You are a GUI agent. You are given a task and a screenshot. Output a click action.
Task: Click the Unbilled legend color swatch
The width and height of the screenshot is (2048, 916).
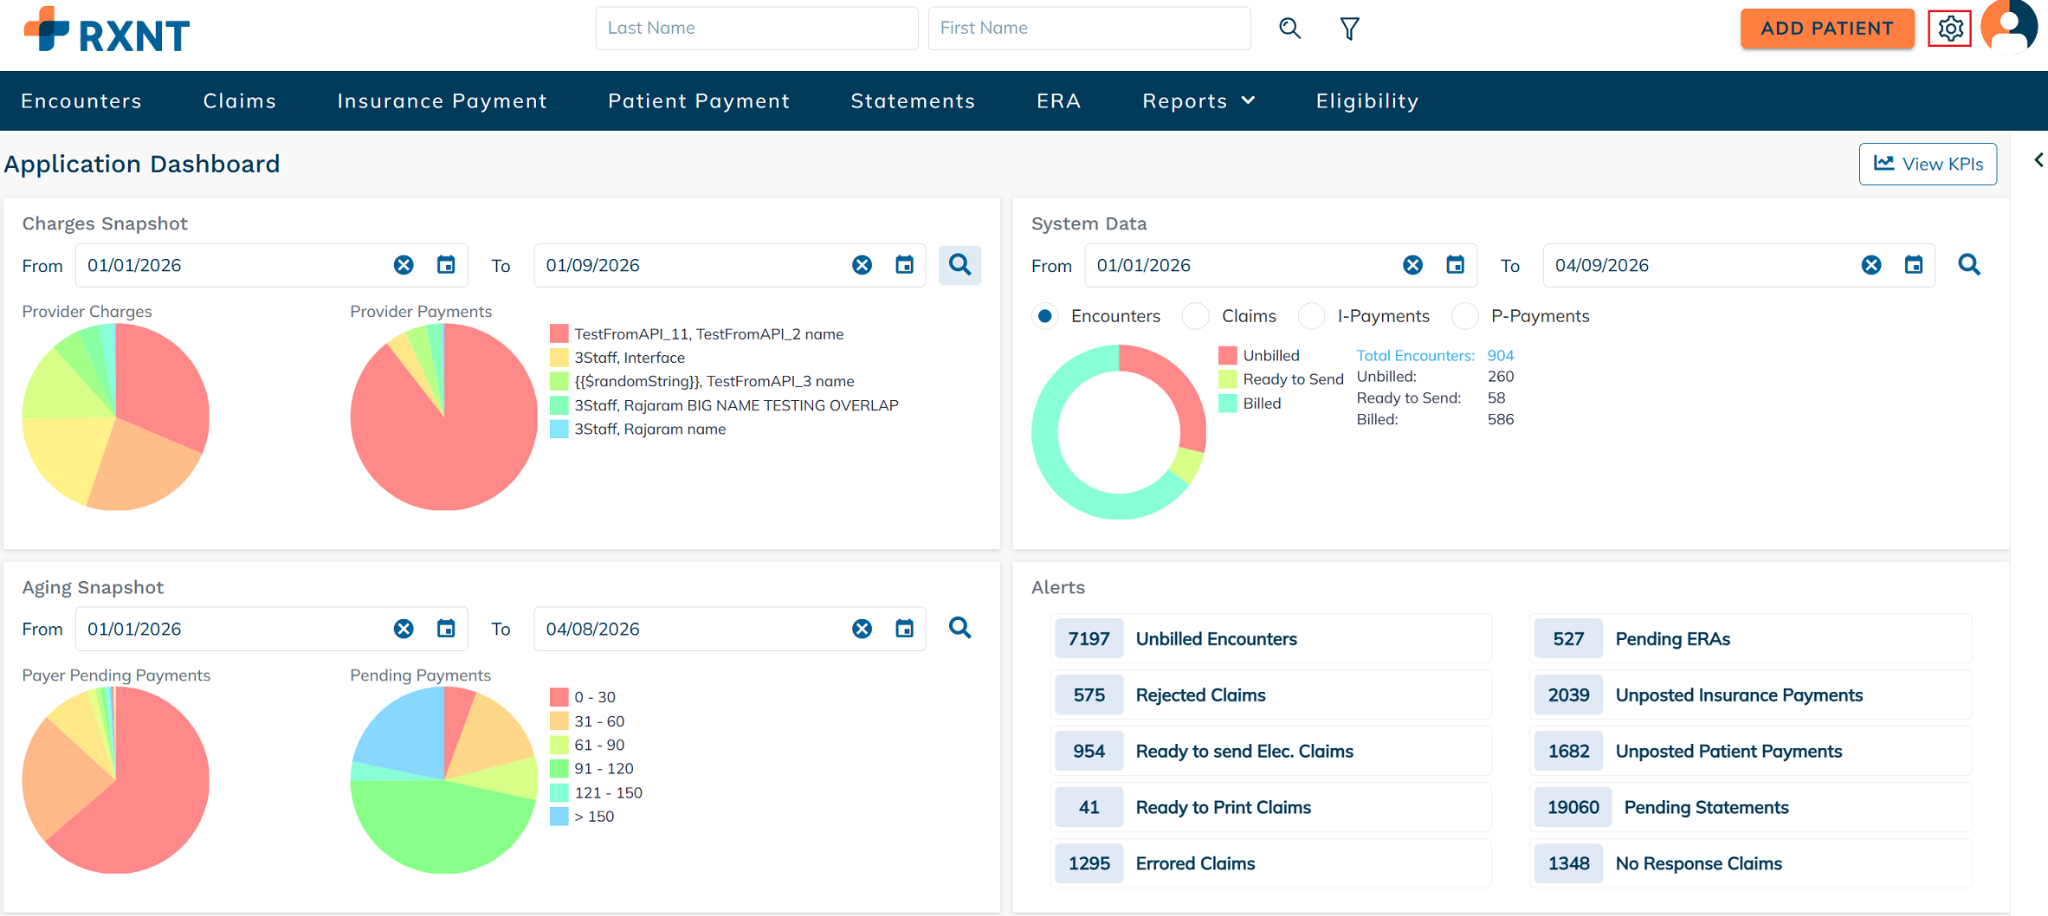pos(1228,356)
